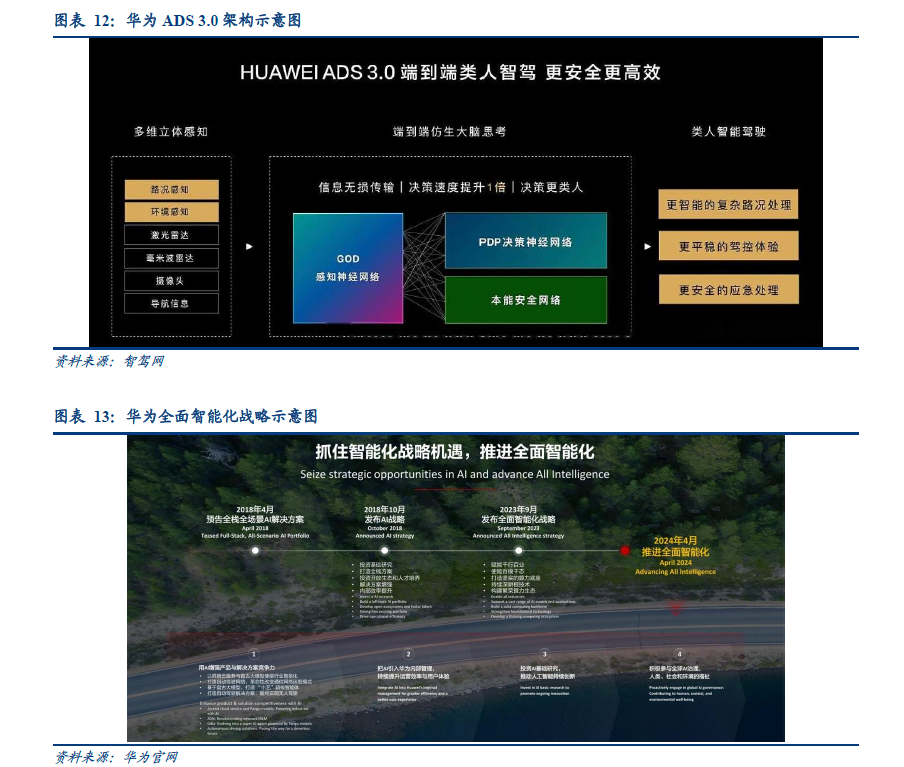Click the green '本能安全网络' block

tap(526, 300)
